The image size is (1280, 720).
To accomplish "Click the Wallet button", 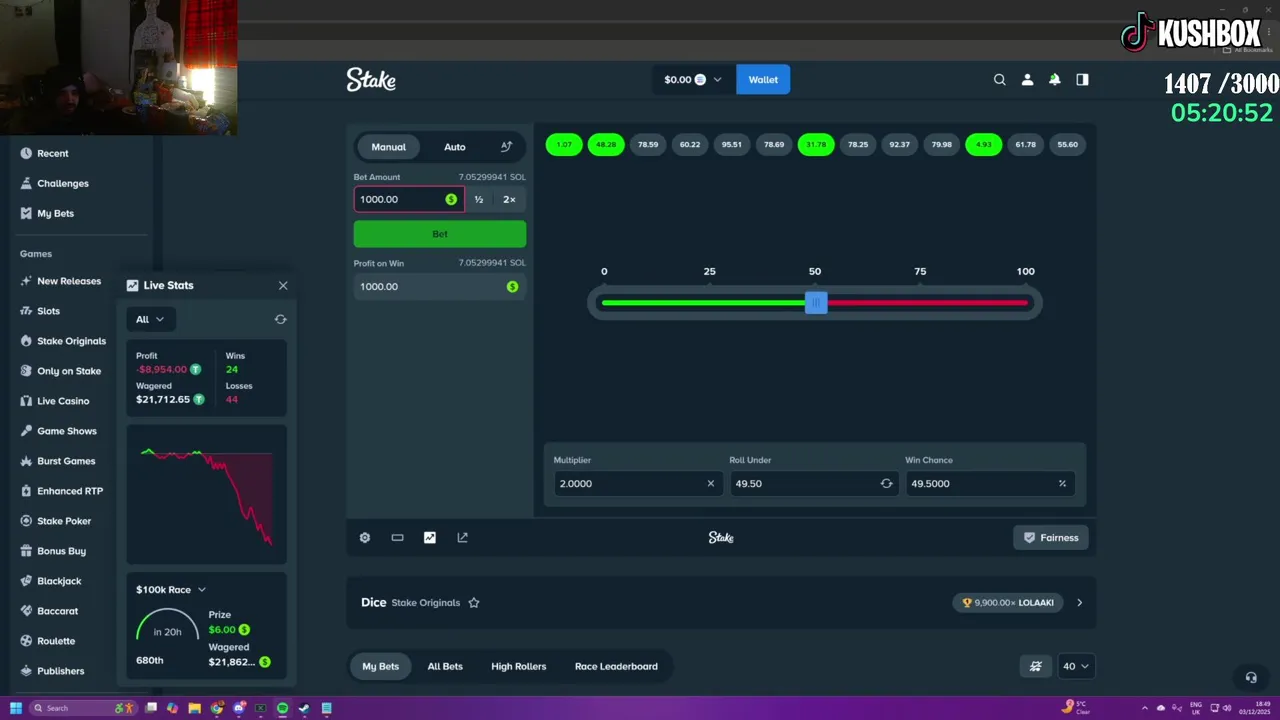I will coord(763,80).
